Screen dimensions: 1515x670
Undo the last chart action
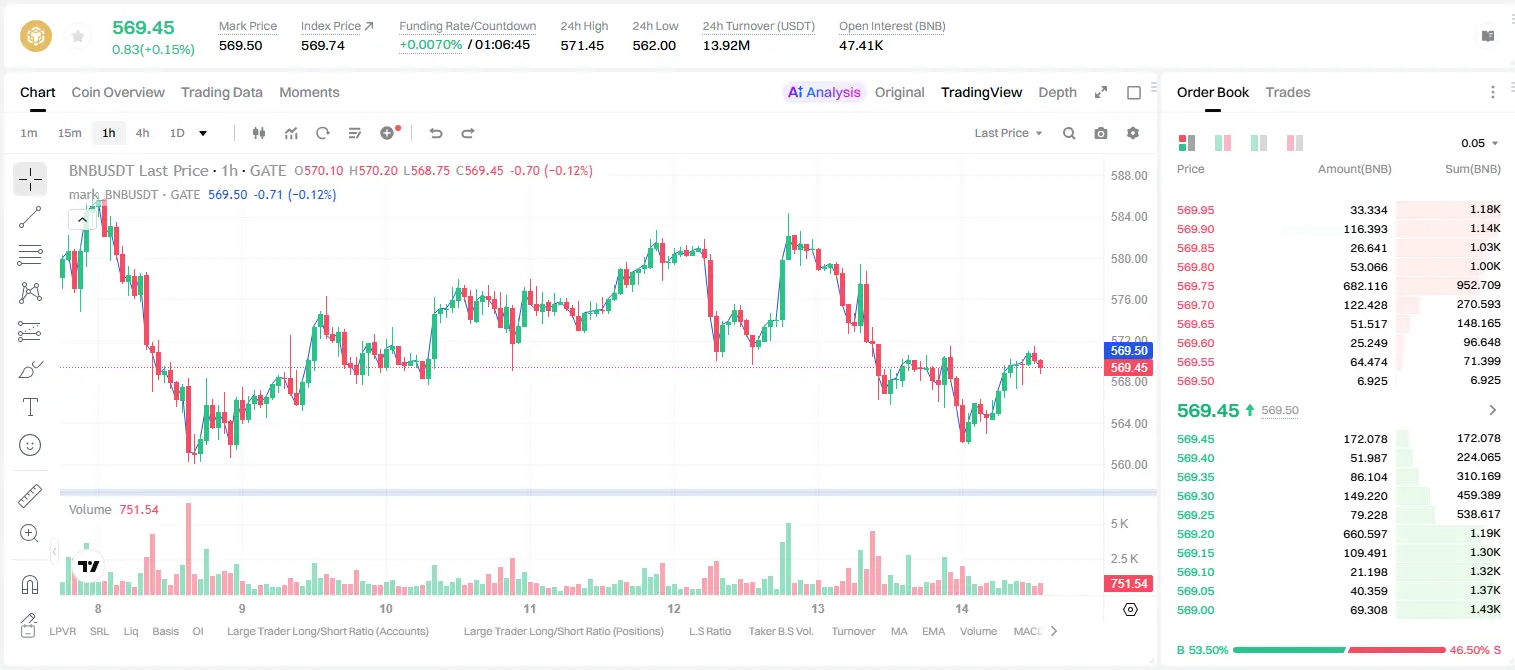[x=435, y=133]
